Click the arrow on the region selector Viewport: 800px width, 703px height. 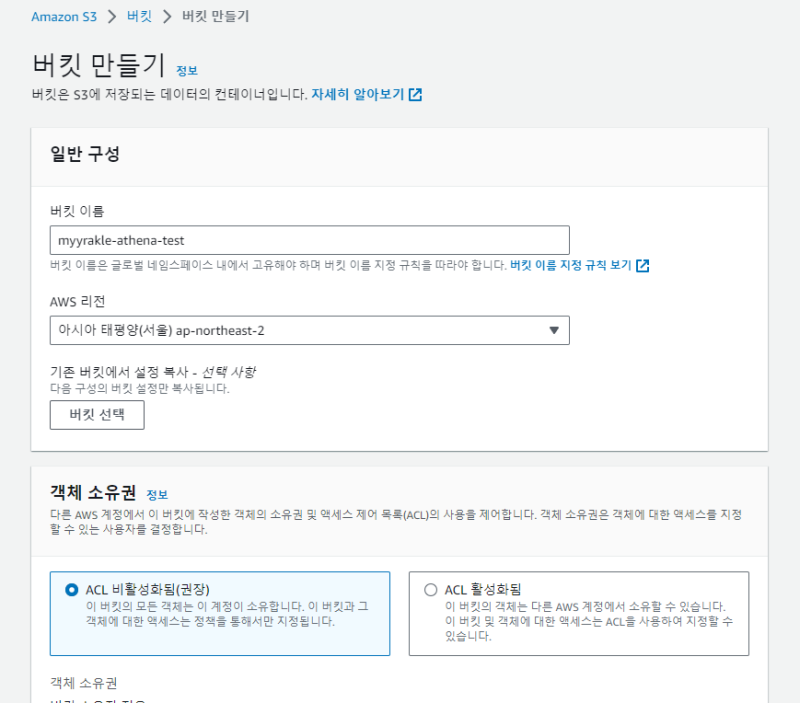(554, 331)
